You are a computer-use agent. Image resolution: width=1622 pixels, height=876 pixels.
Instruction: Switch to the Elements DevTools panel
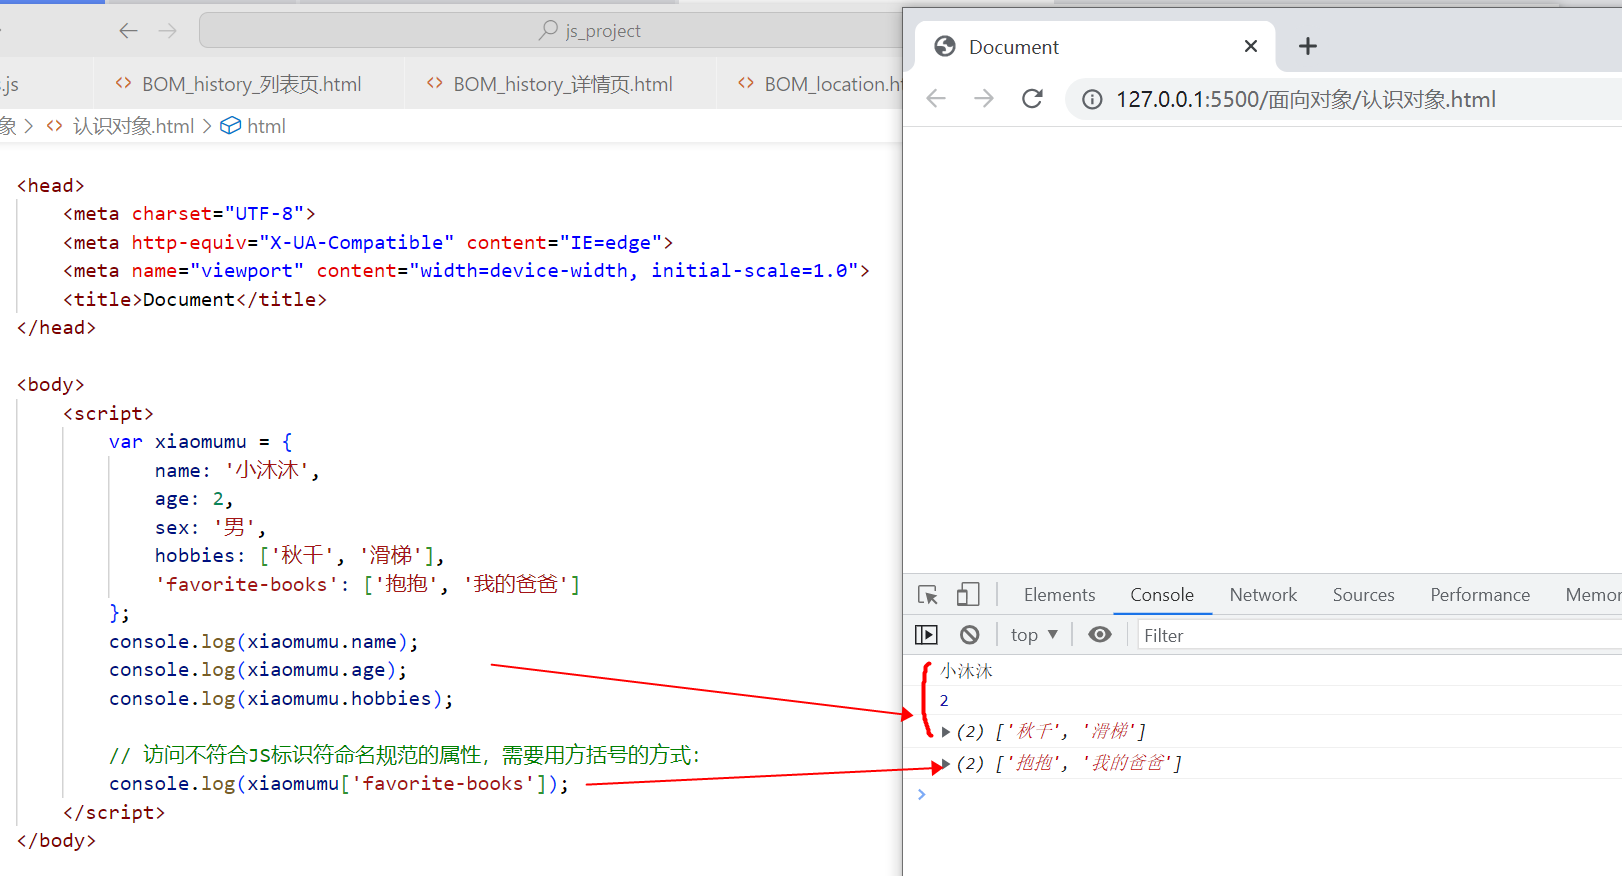[1059, 595]
